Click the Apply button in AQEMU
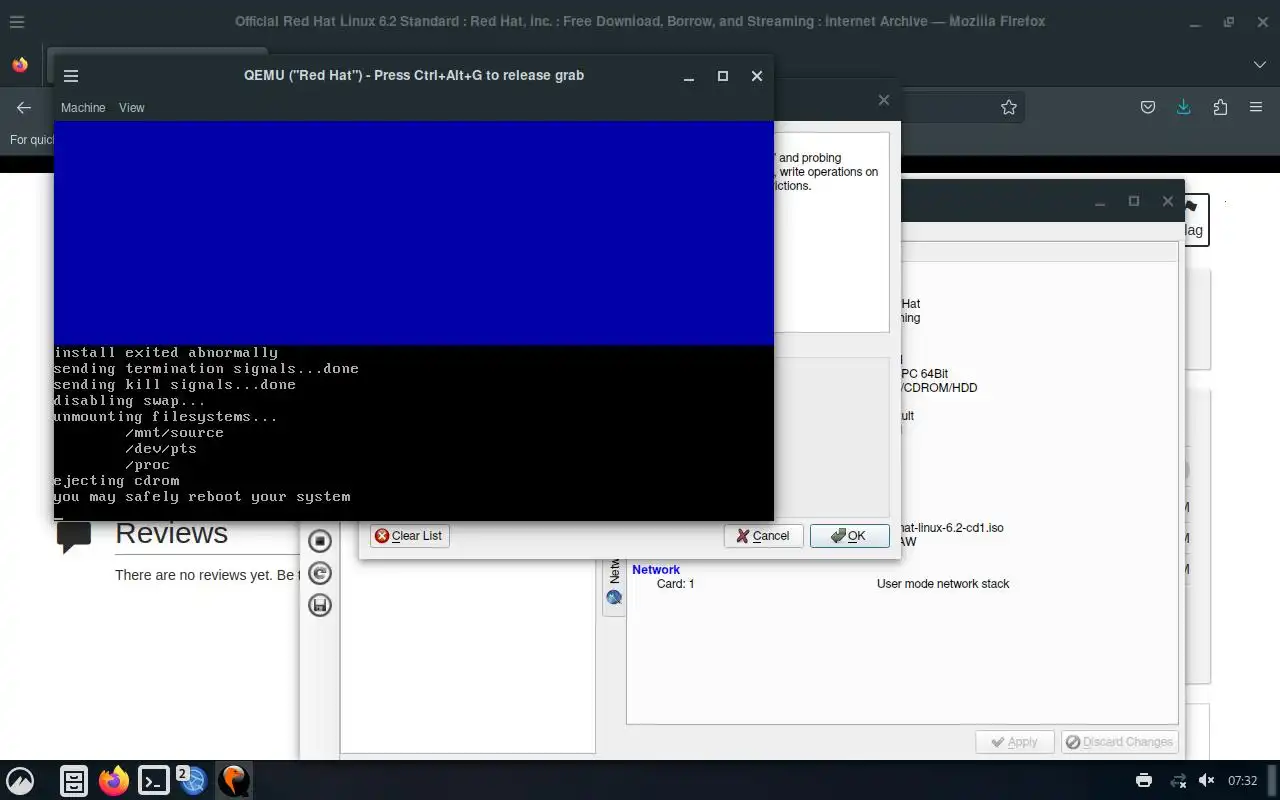Image resolution: width=1280 pixels, height=800 pixels. pyautogui.click(x=1014, y=742)
